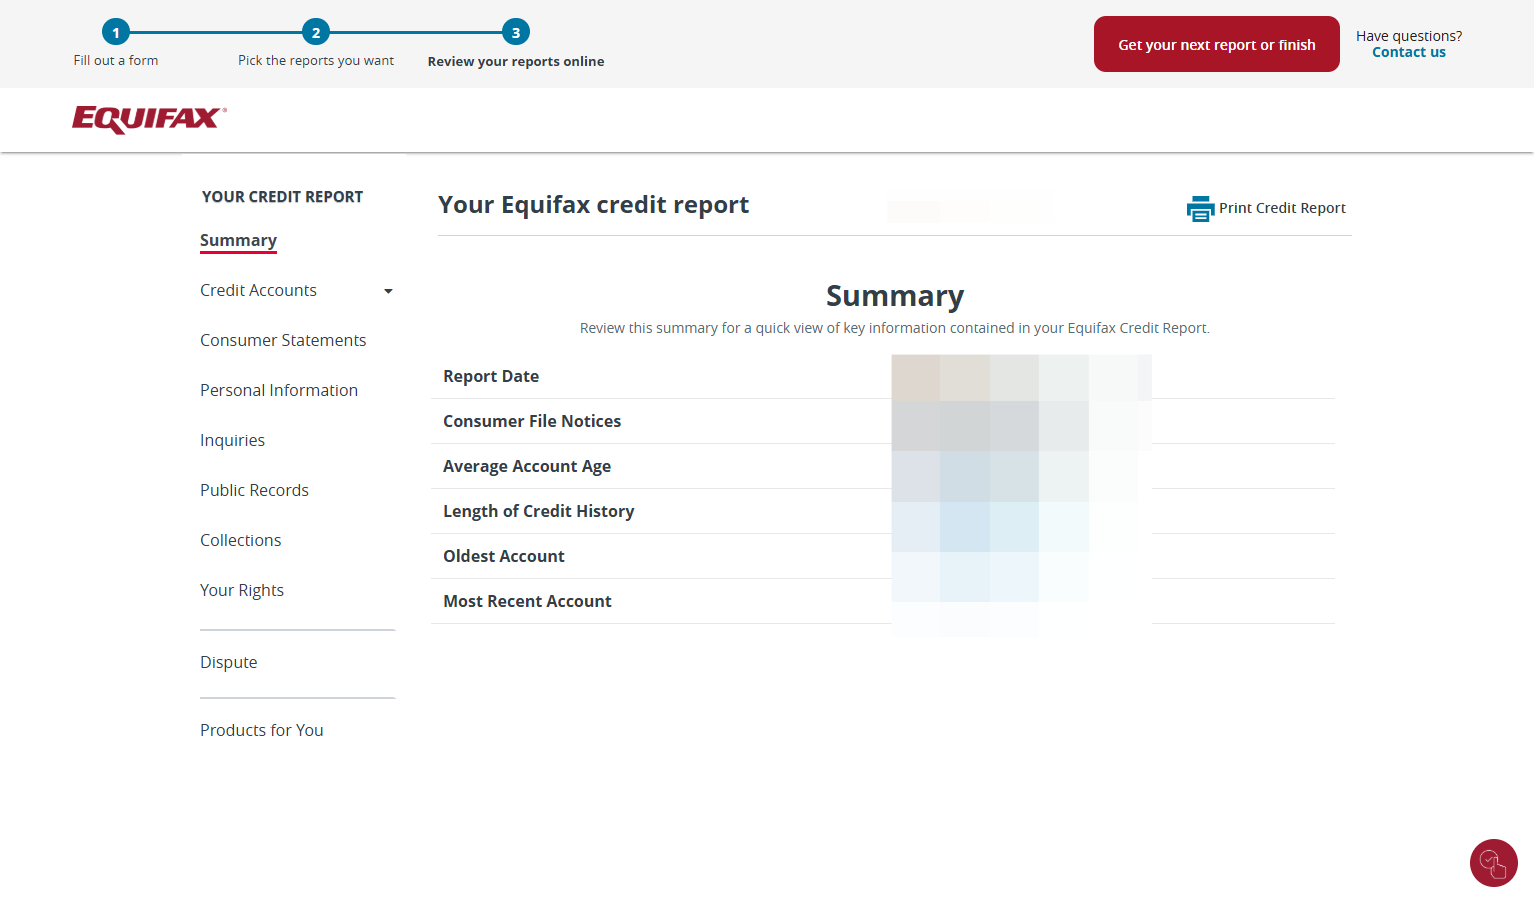Open Public Records section
The width and height of the screenshot is (1534, 903).
[x=254, y=490]
